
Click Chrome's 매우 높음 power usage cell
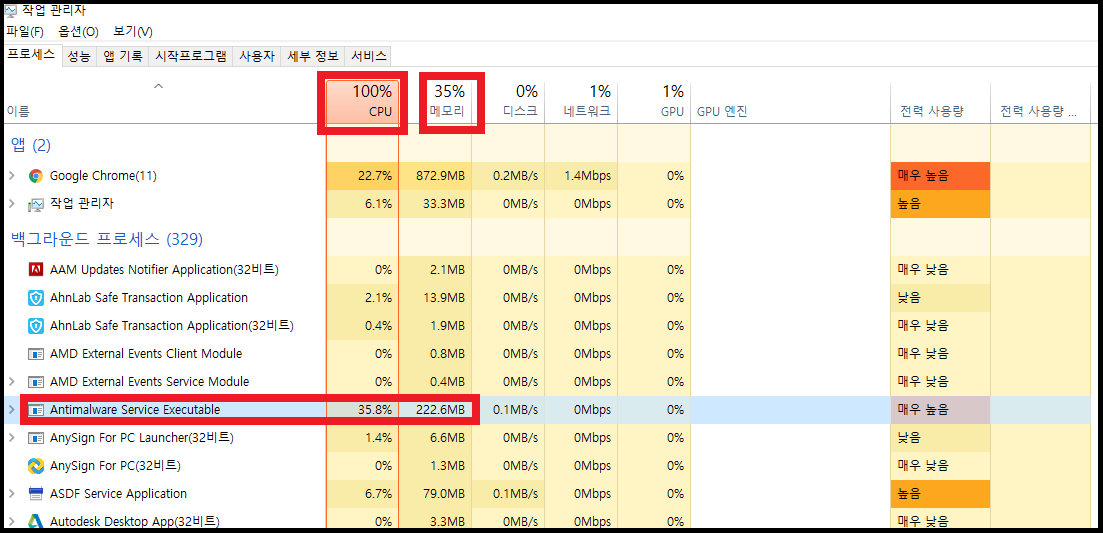[941, 176]
